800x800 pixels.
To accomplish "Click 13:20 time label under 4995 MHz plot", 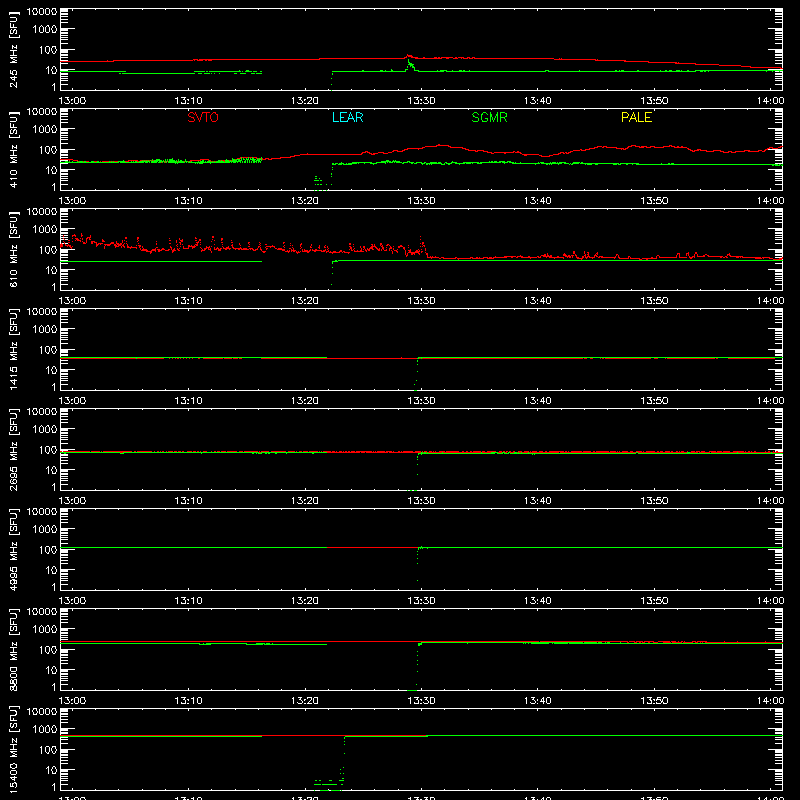I will pos(305,601).
